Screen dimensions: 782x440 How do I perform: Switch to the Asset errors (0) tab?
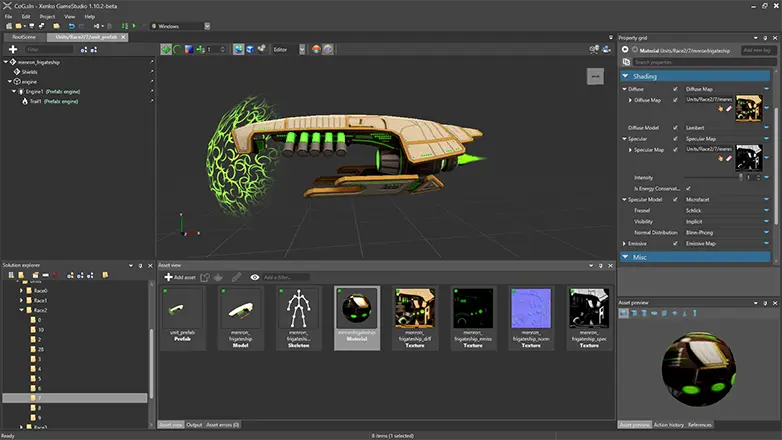coord(222,425)
